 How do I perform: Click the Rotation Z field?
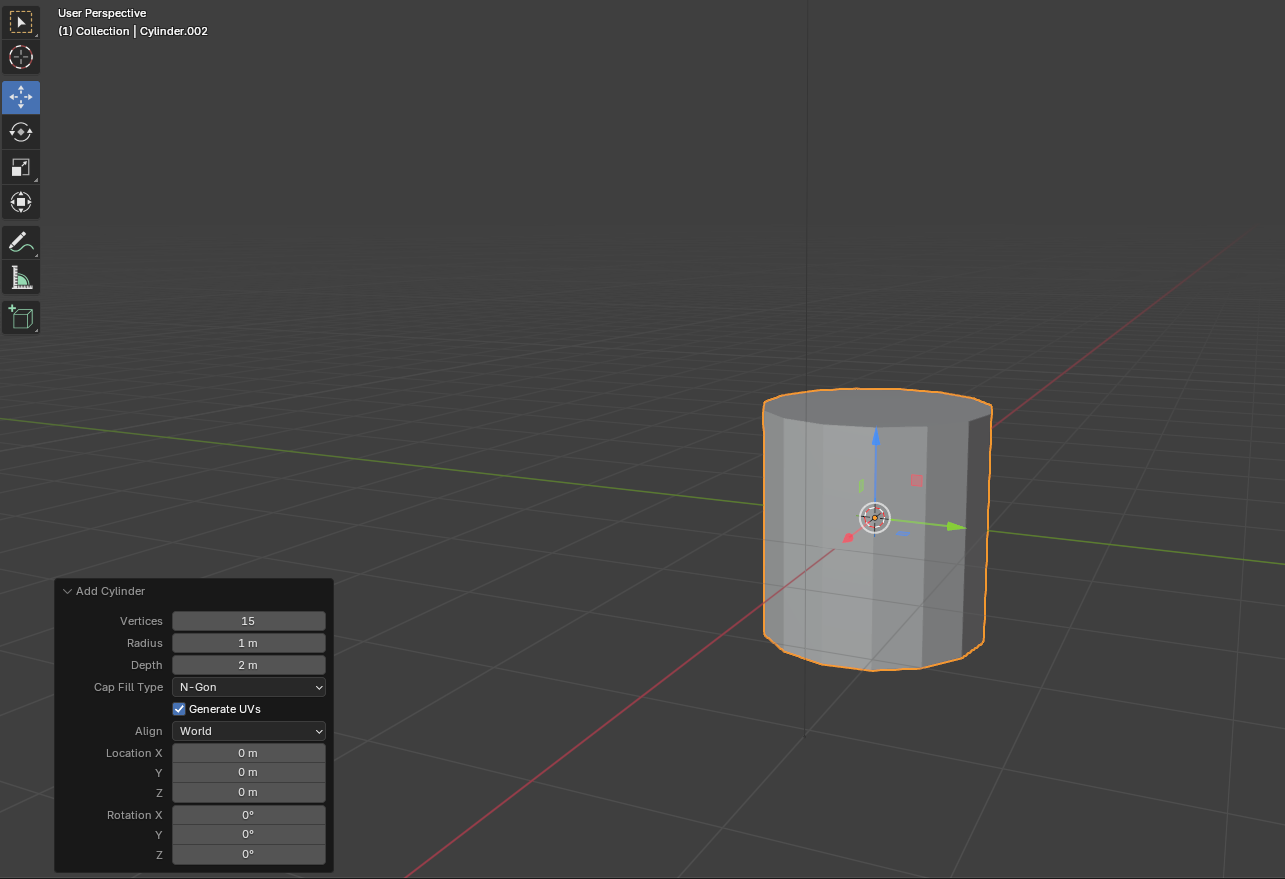point(249,854)
